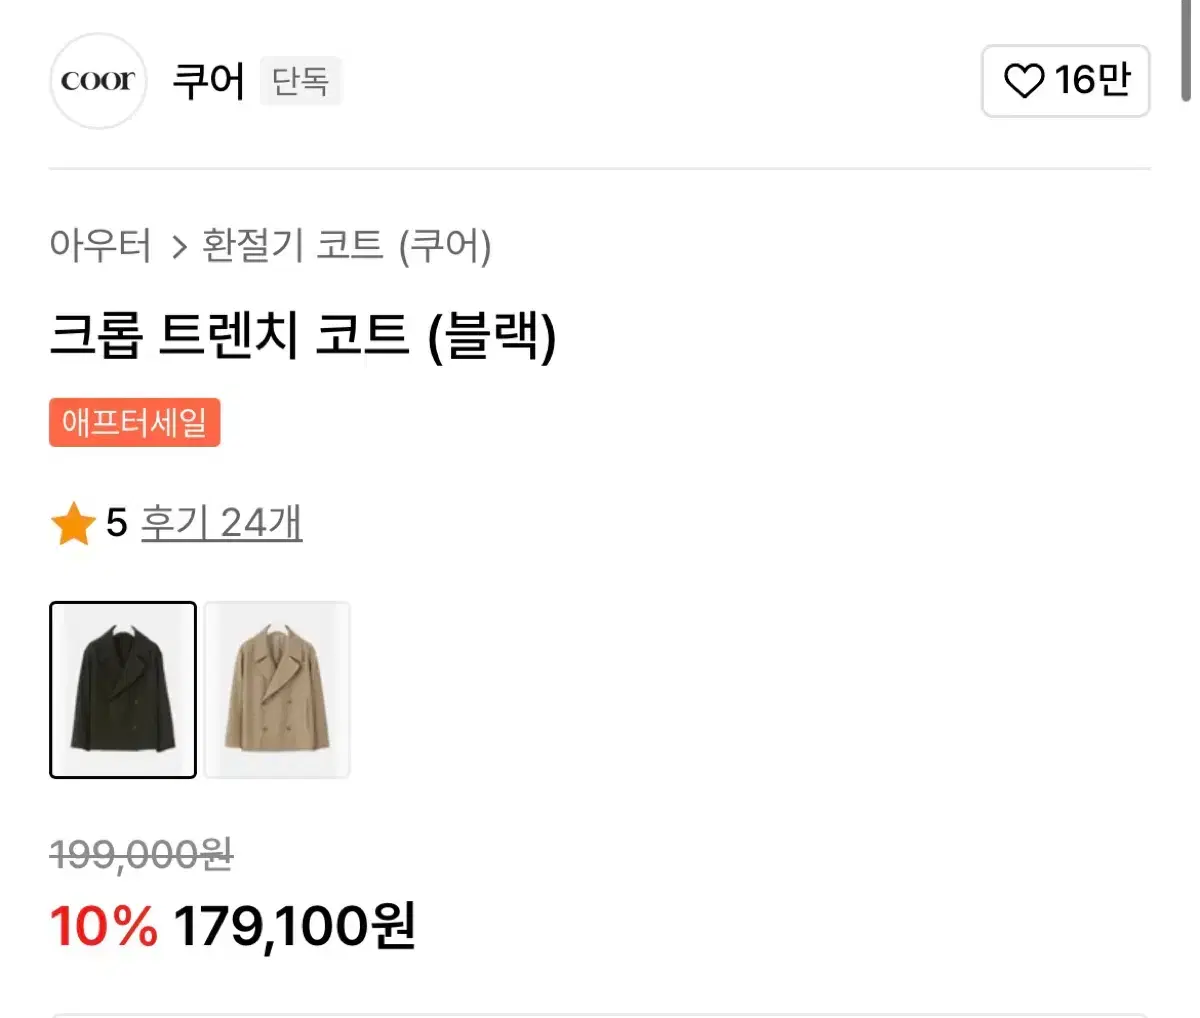This screenshot has width=1200, height=1018.
Task: Click the rating score number 5
Action: 117,523
